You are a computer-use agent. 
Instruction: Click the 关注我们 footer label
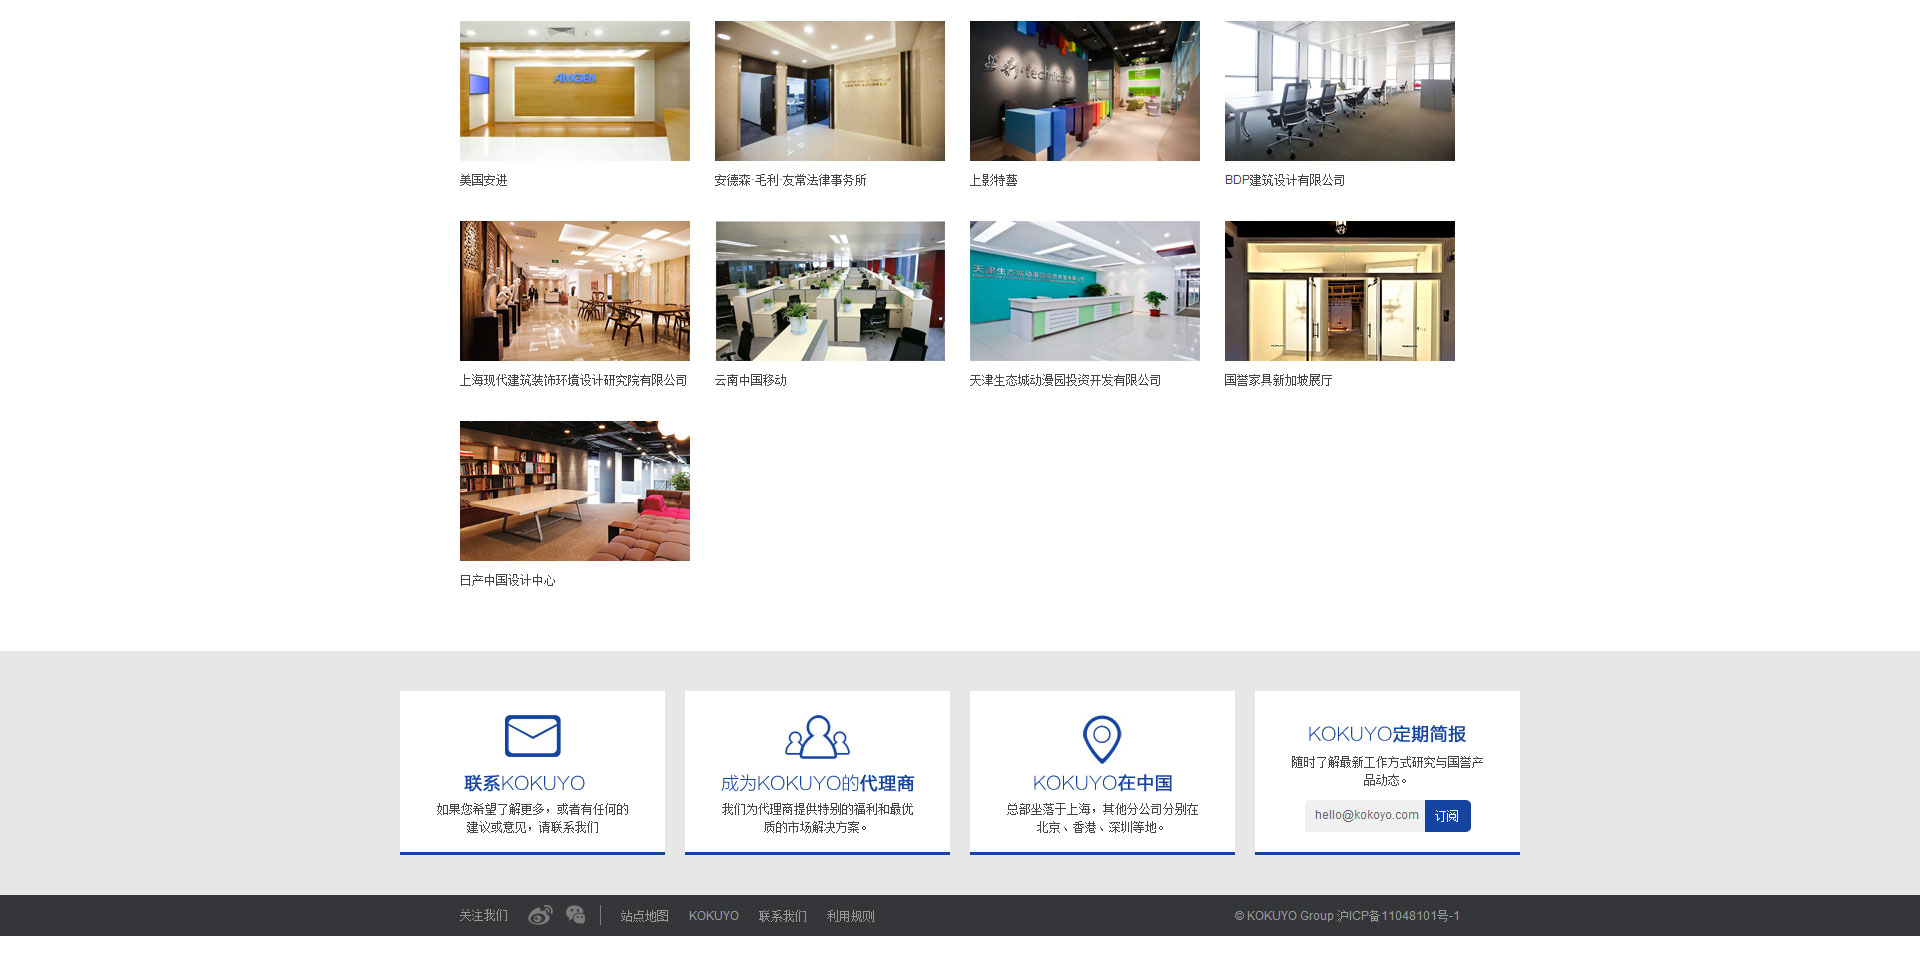[x=484, y=916]
